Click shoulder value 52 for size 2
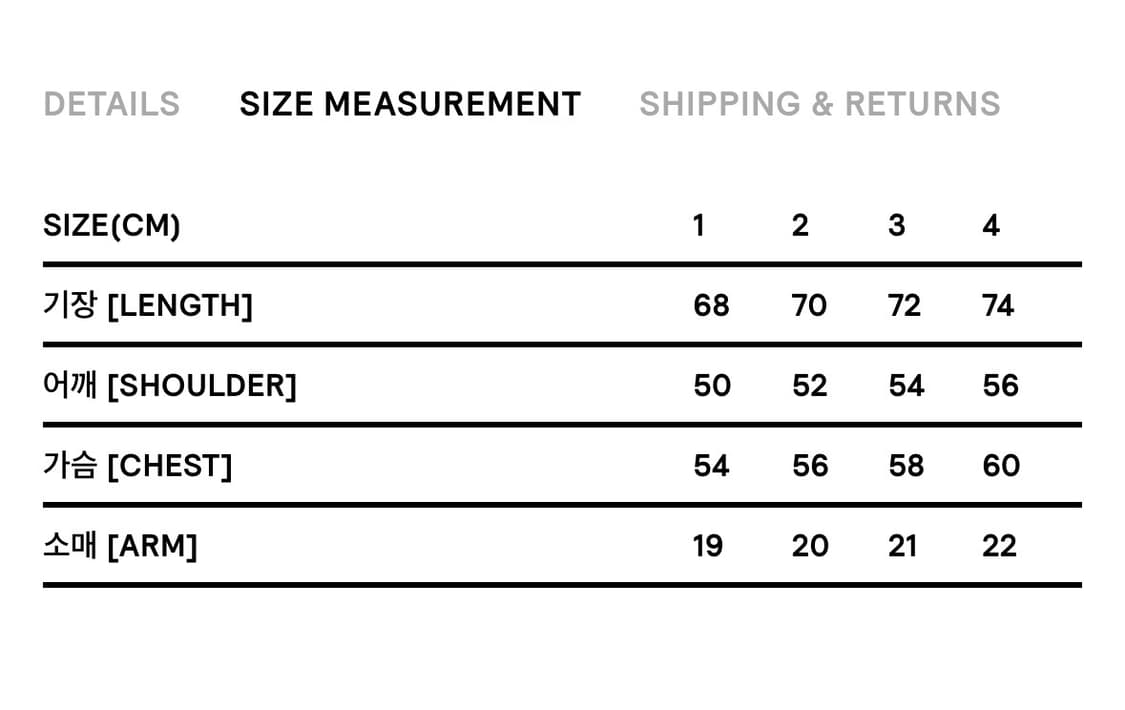This screenshot has width=1125, height=710. point(809,386)
